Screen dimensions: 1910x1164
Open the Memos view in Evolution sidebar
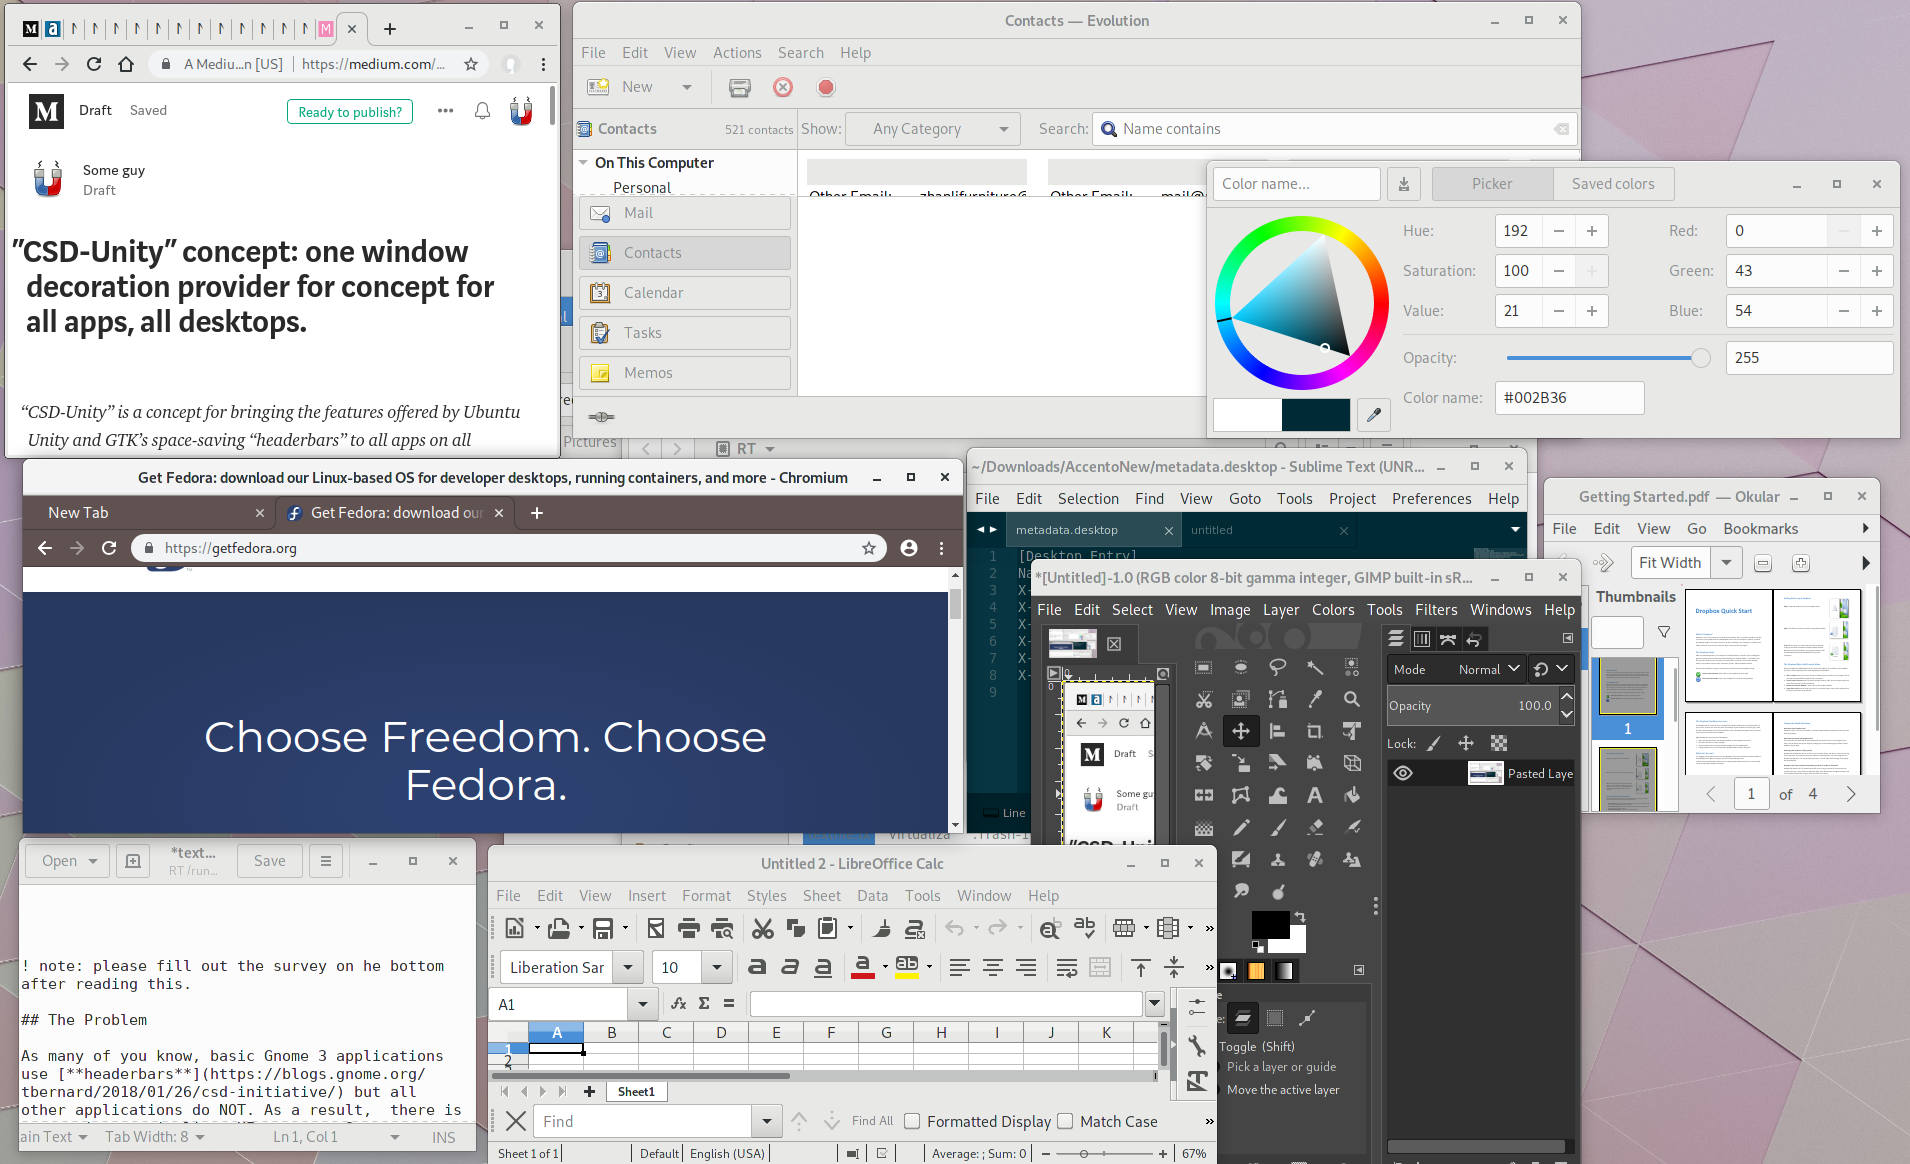click(685, 373)
